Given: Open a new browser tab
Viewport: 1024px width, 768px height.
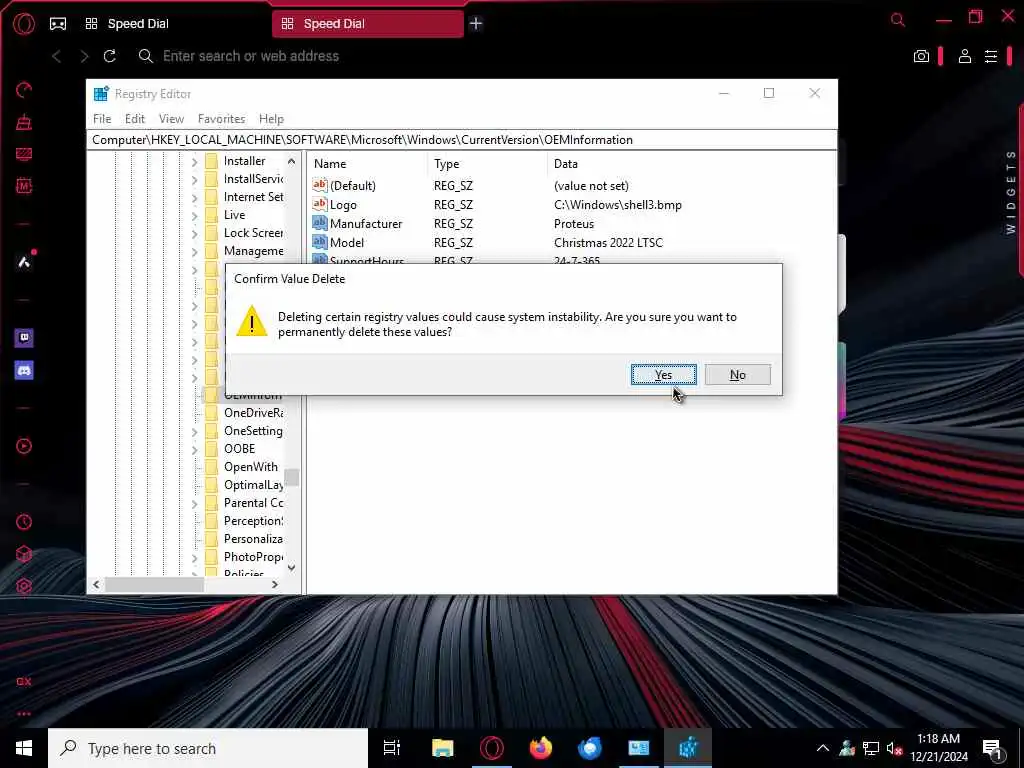Looking at the screenshot, I should coord(476,24).
